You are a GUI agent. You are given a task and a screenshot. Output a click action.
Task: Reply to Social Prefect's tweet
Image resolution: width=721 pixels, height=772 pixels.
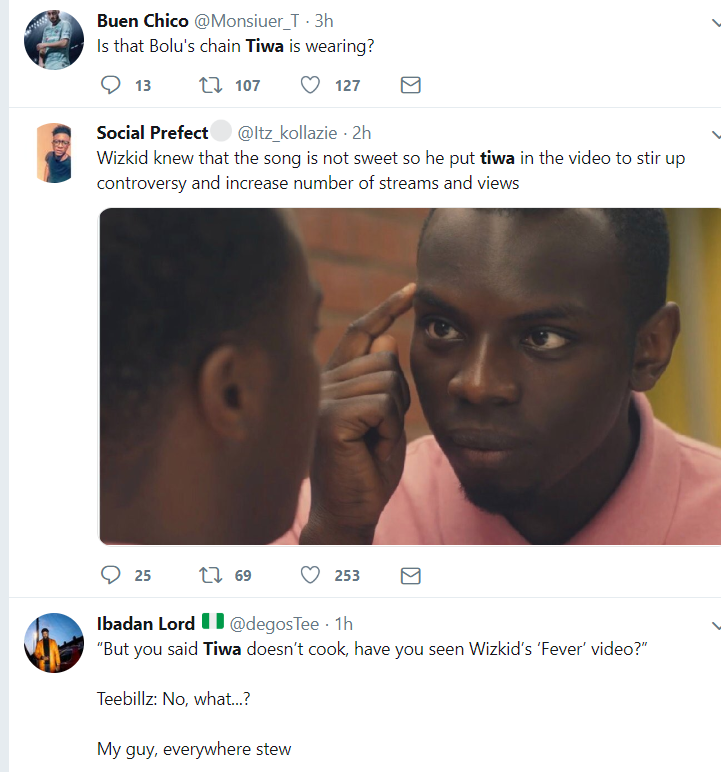[x=111, y=575]
